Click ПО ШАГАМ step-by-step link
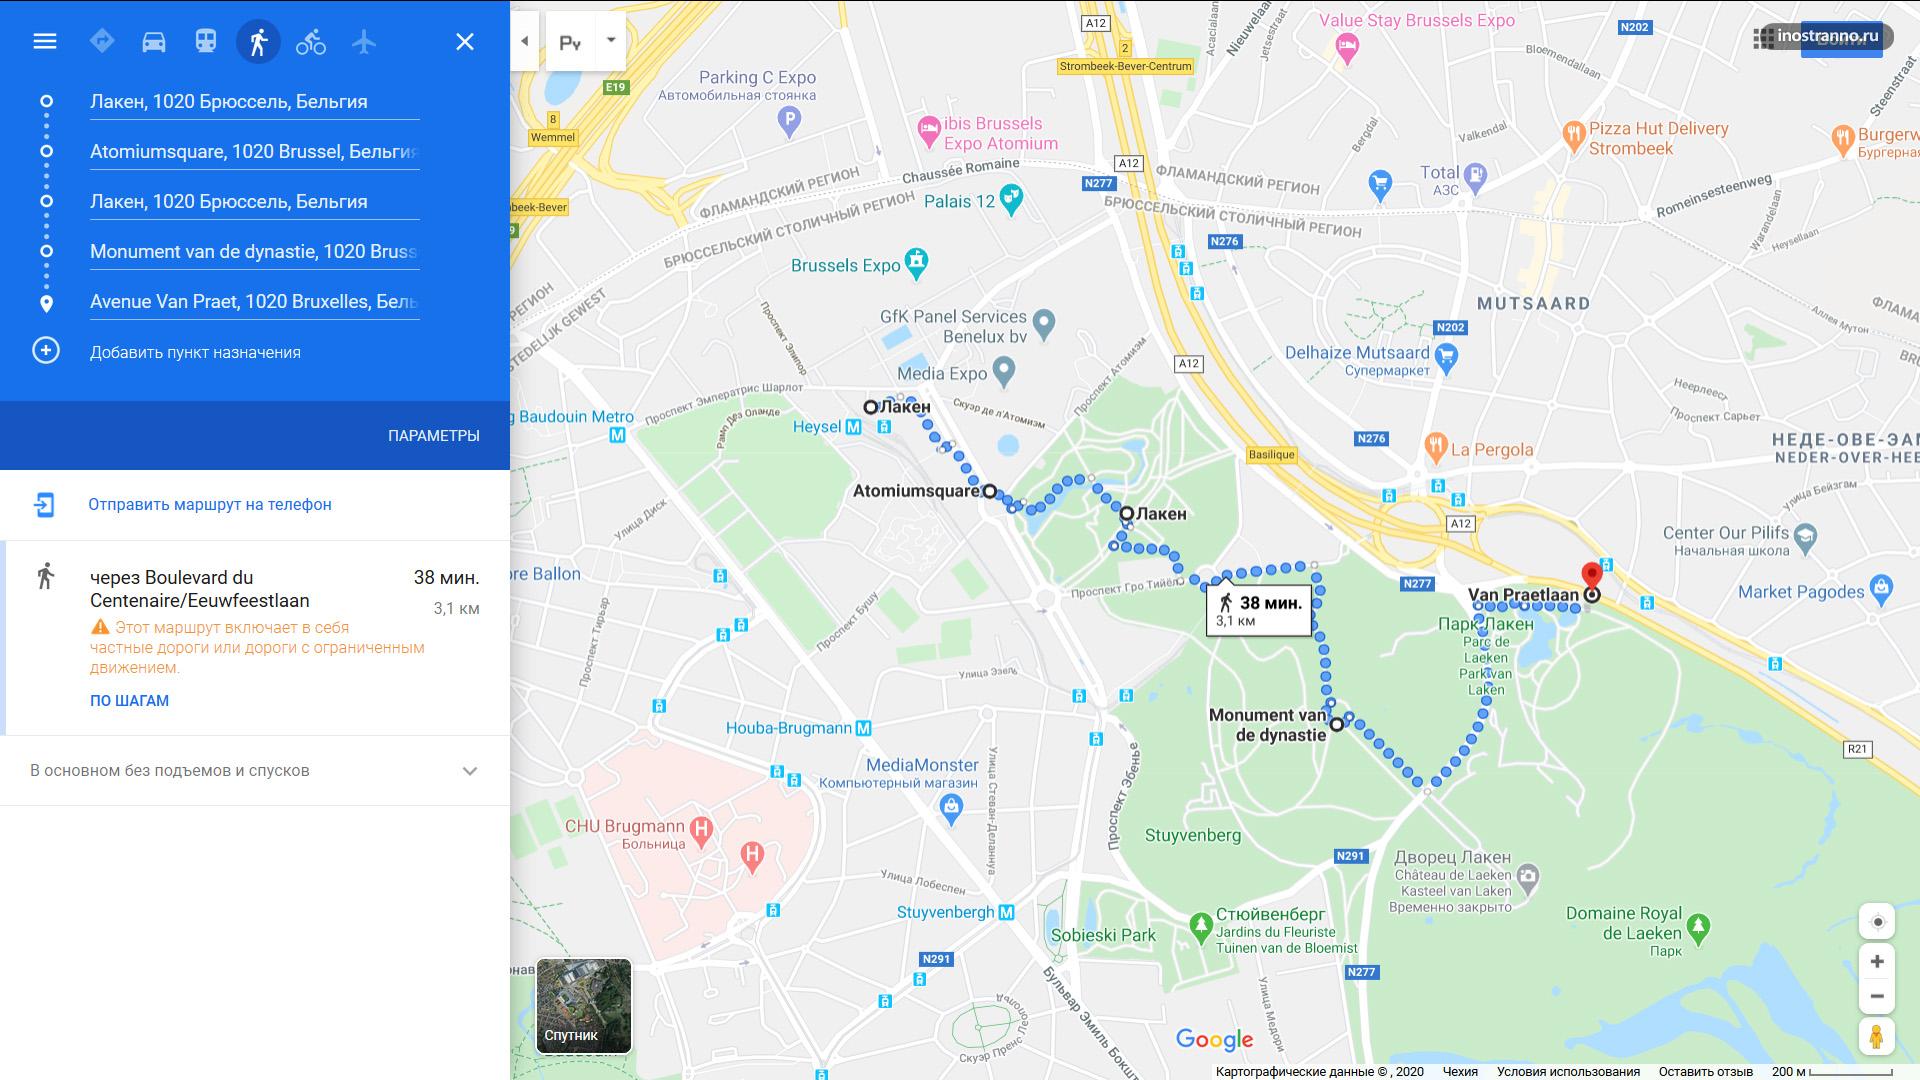Image resolution: width=1920 pixels, height=1080 pixels. click(129, 700)
